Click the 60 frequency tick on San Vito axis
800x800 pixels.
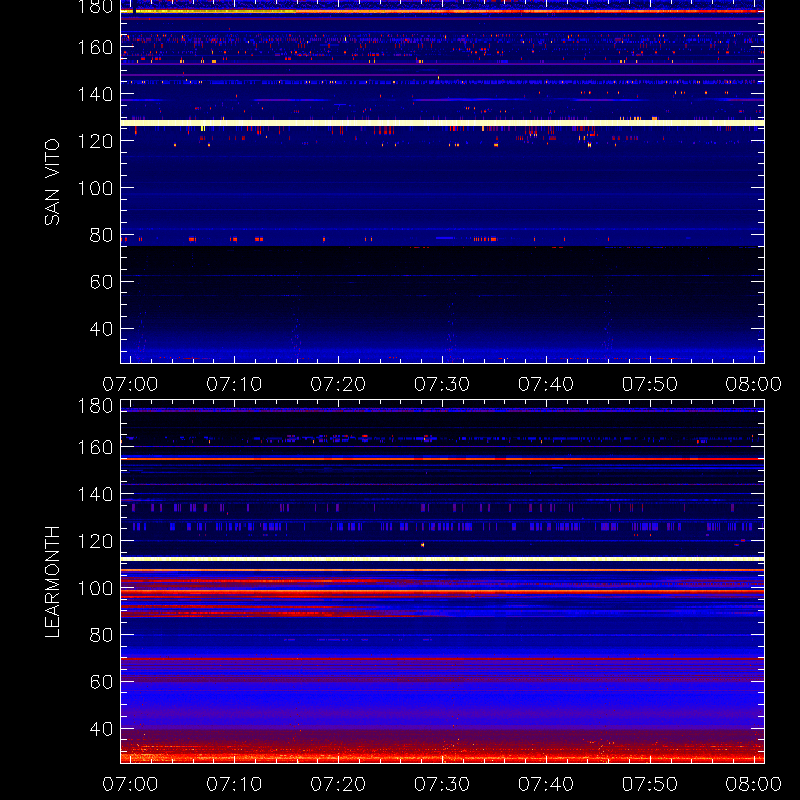click(101, 282)
